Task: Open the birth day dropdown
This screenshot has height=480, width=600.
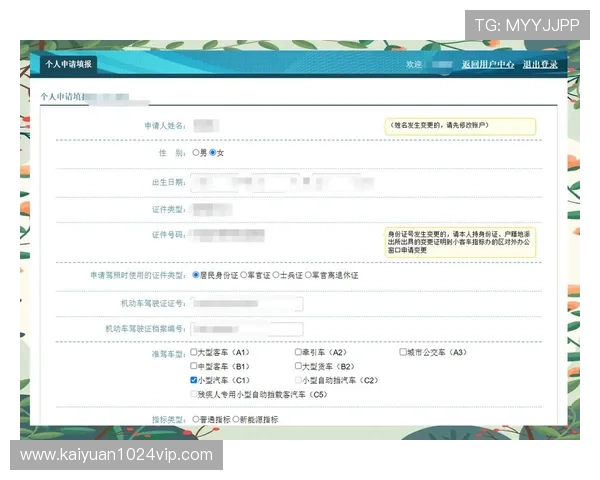Action: pyautogui.click(x=337, y=182)
